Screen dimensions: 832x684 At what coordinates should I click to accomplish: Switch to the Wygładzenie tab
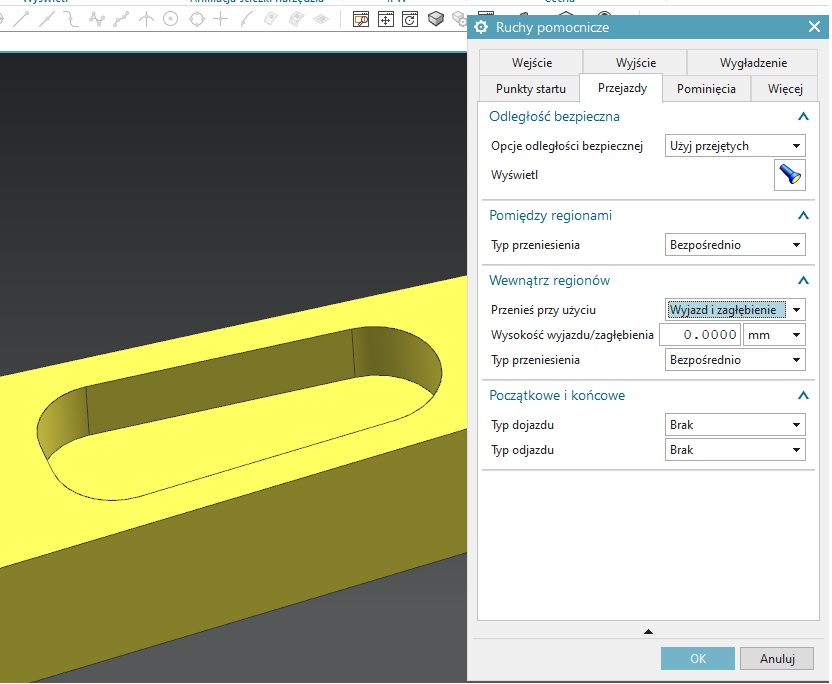click(x=753, y=63)
